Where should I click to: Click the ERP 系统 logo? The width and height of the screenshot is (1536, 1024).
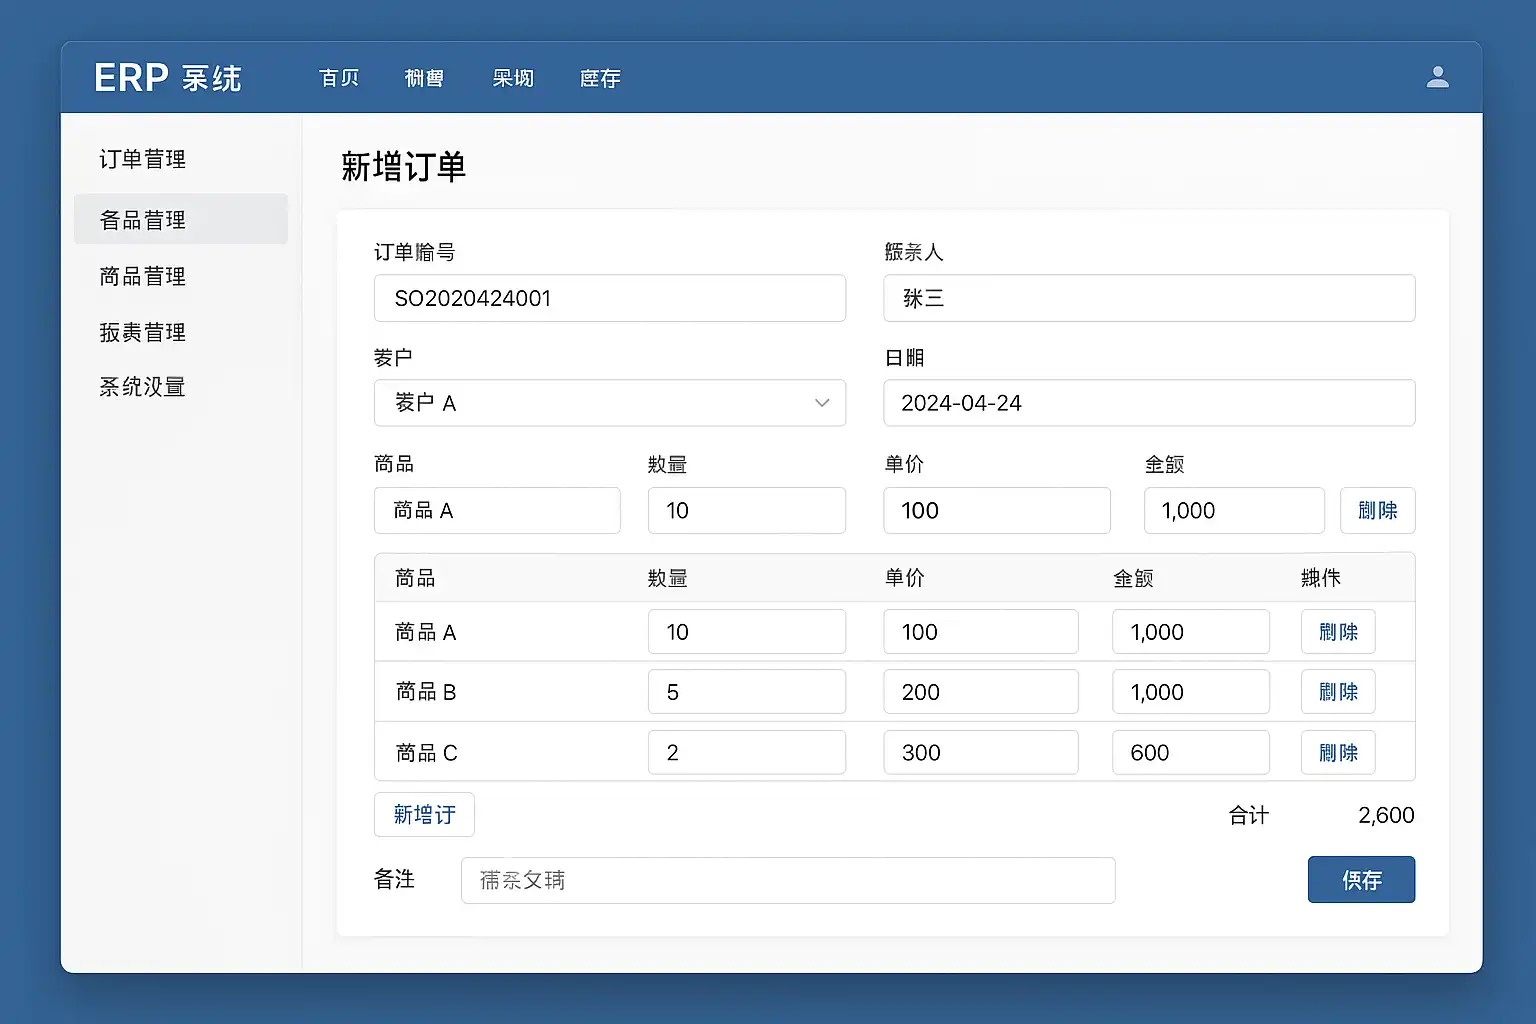click(168, 78)
